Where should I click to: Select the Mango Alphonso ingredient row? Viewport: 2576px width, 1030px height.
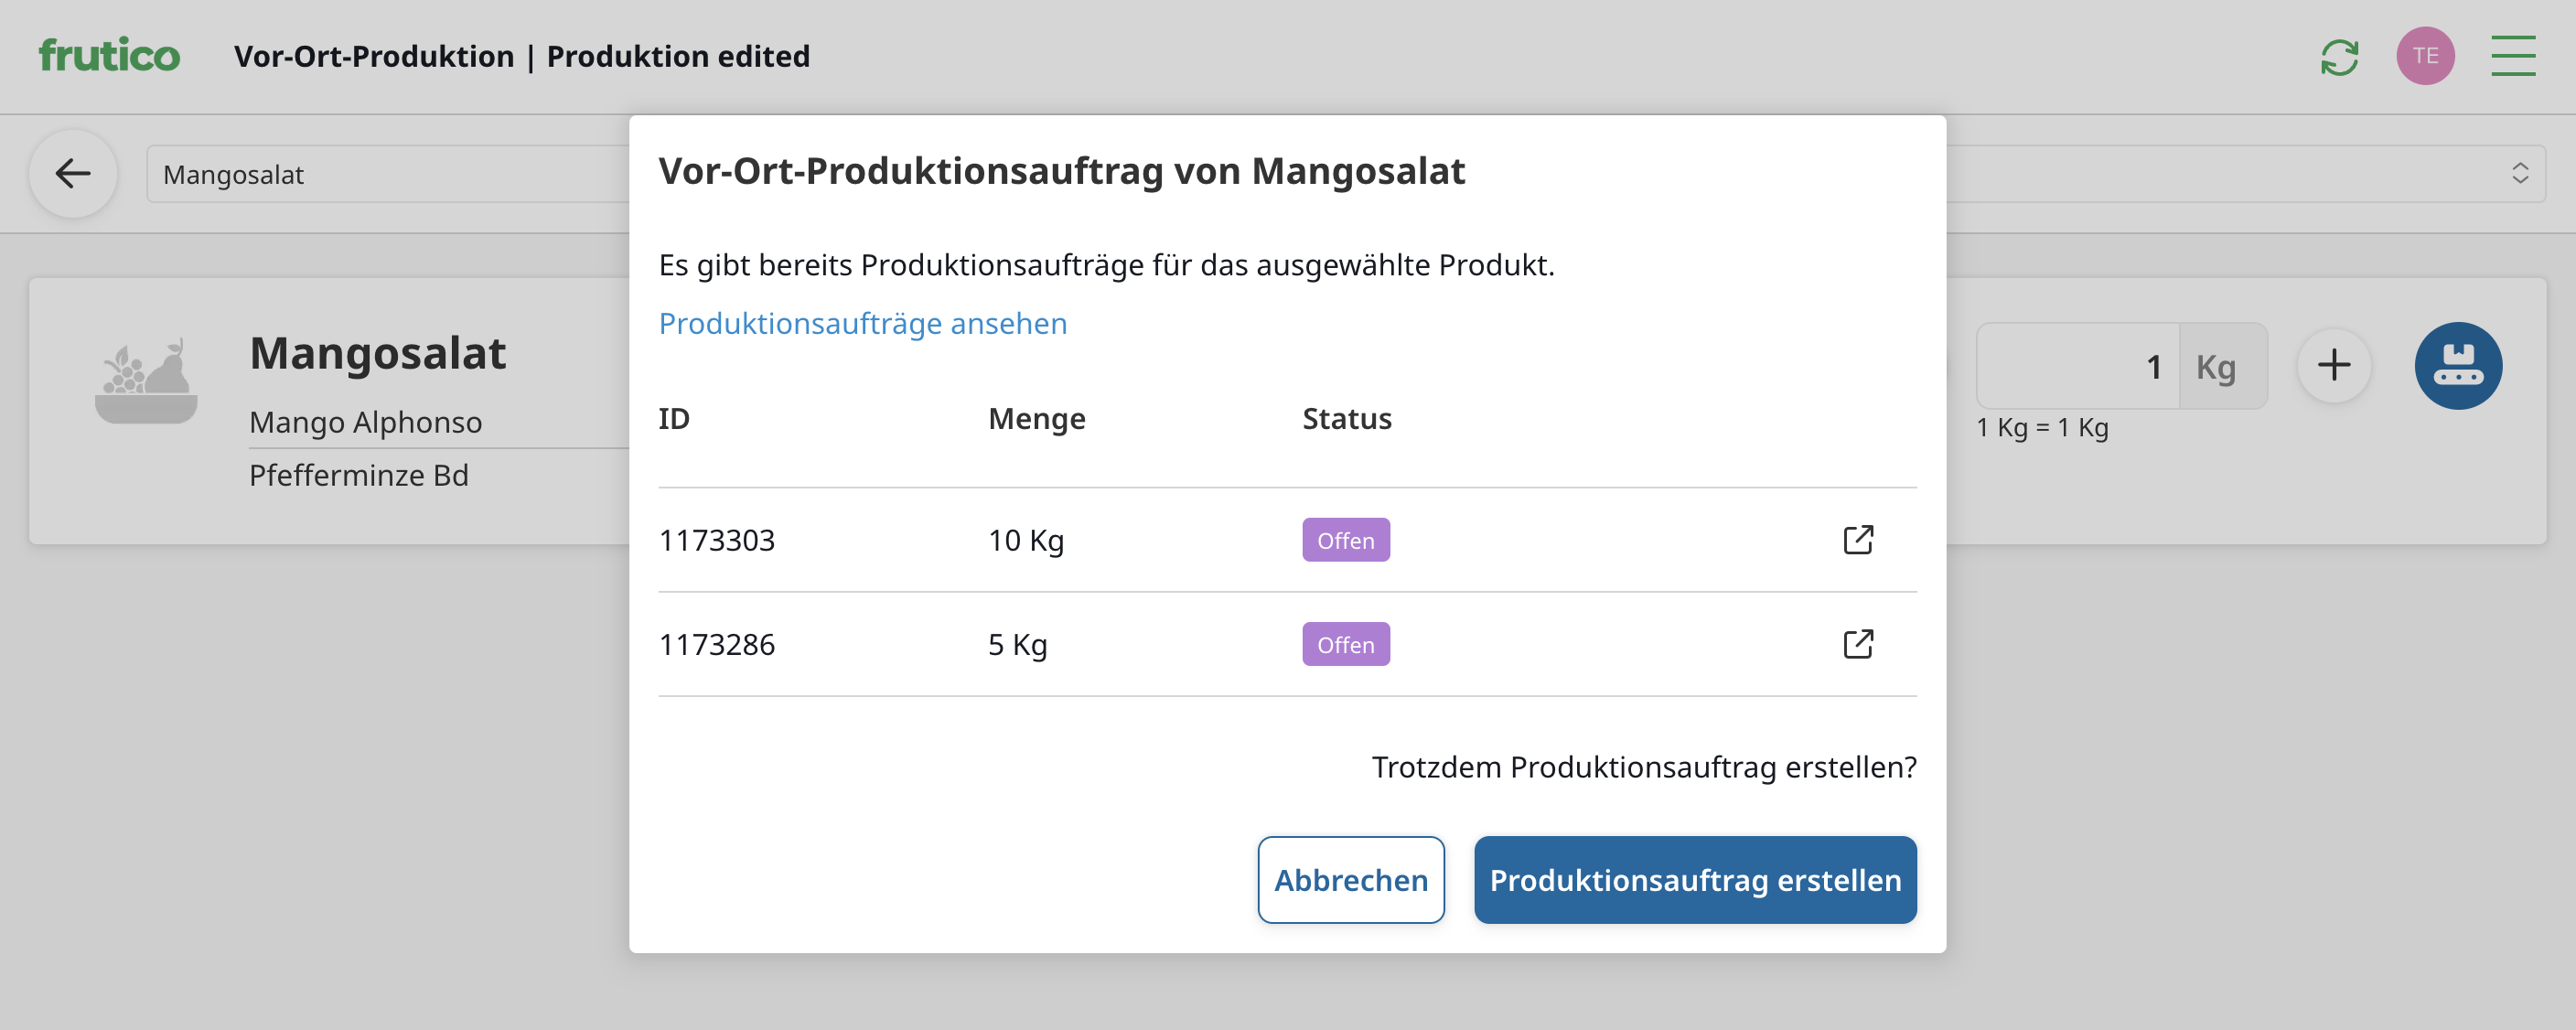click(x=365, y=423)
